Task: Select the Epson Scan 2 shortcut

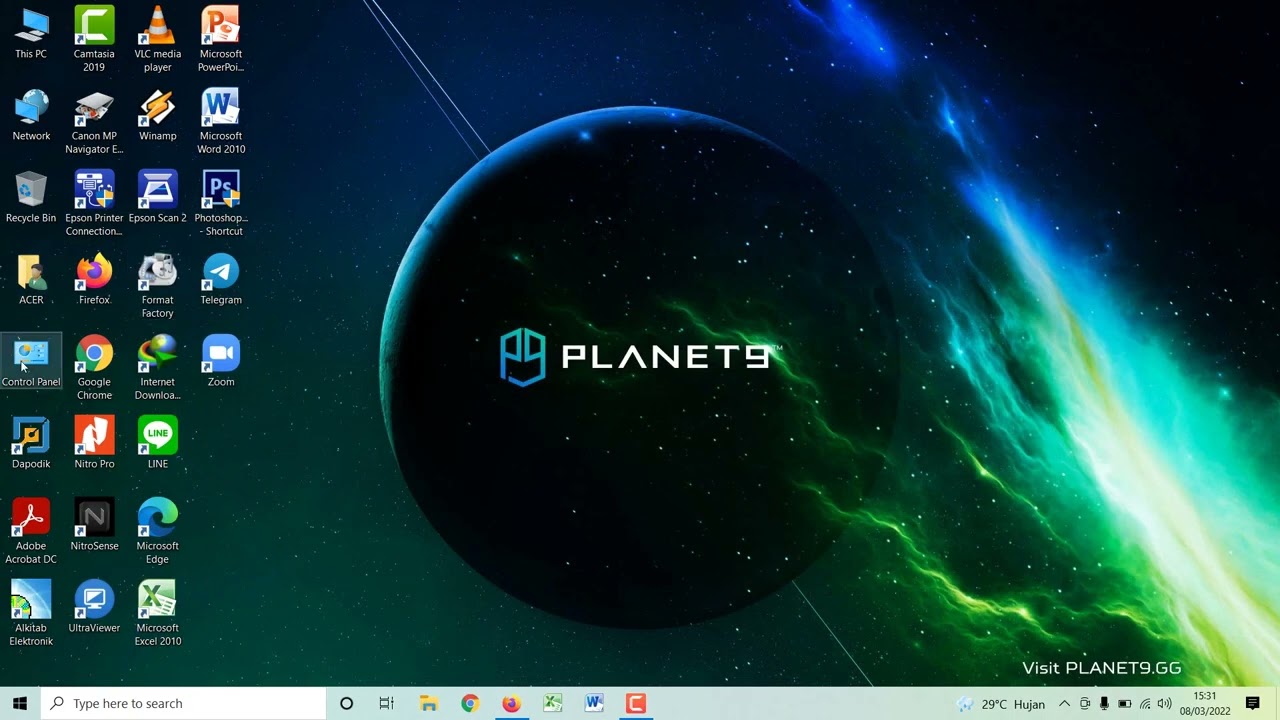Action: (x=157, y=197)
